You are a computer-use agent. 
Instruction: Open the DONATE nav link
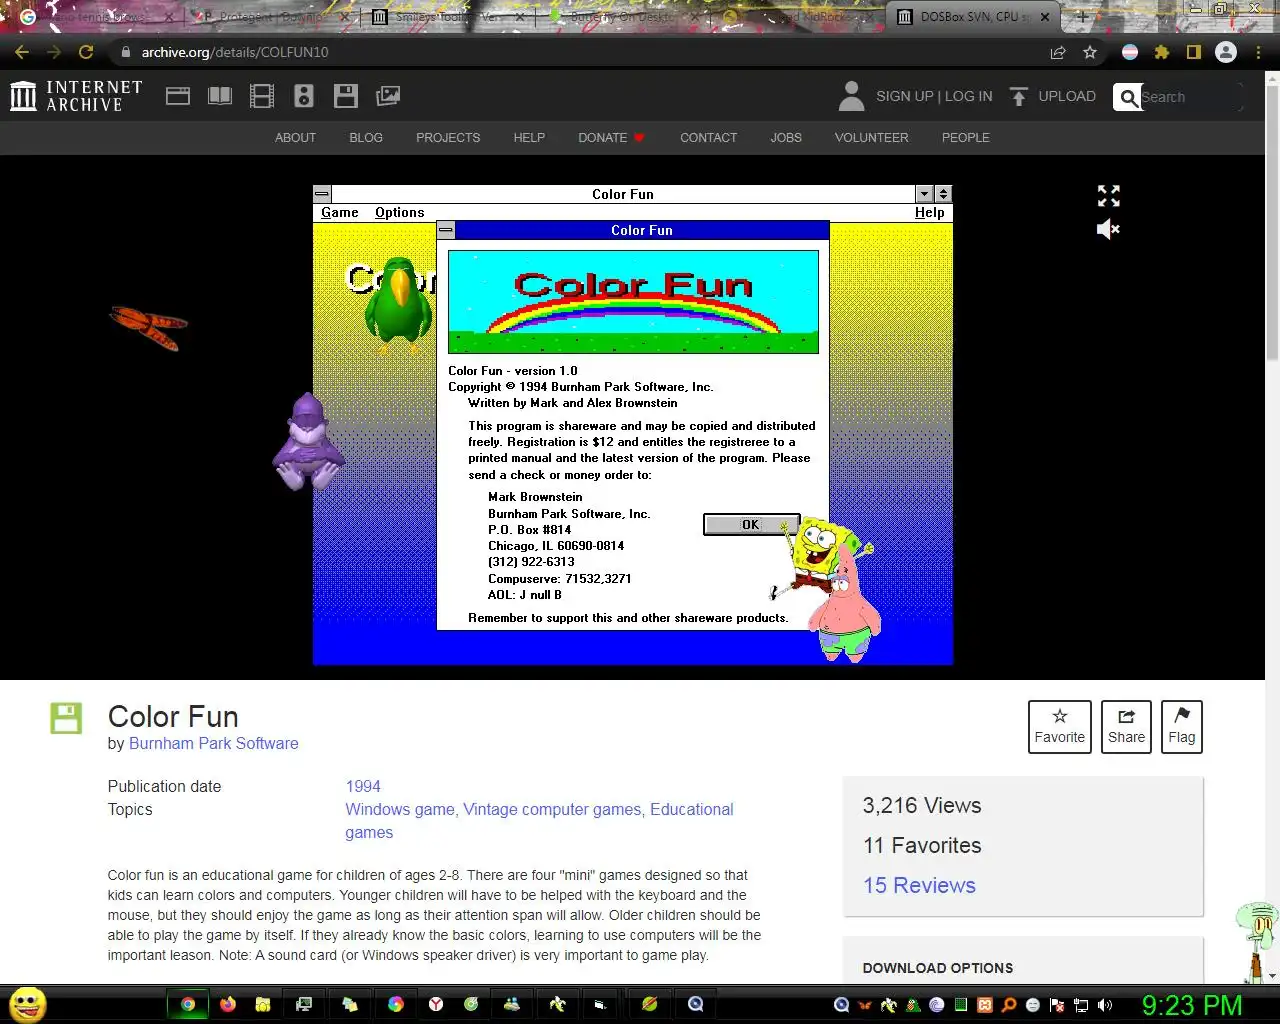click(x=611, y=138)
